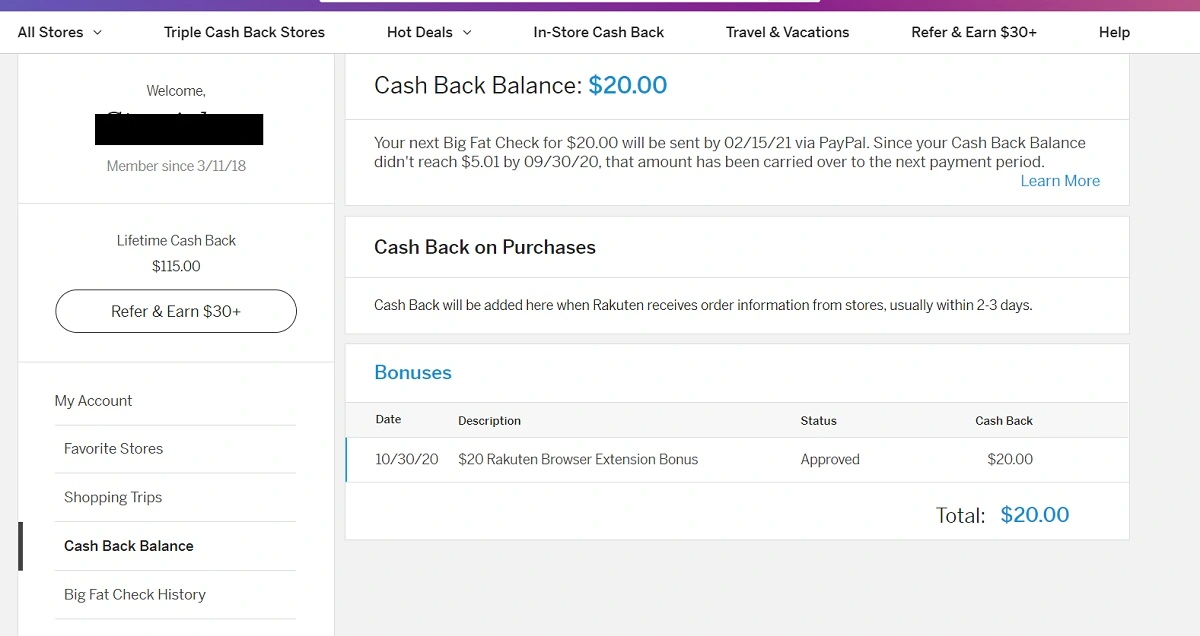
Task: Click the Learn More link
Action: pyautogui.click(x=1060, y=181)
